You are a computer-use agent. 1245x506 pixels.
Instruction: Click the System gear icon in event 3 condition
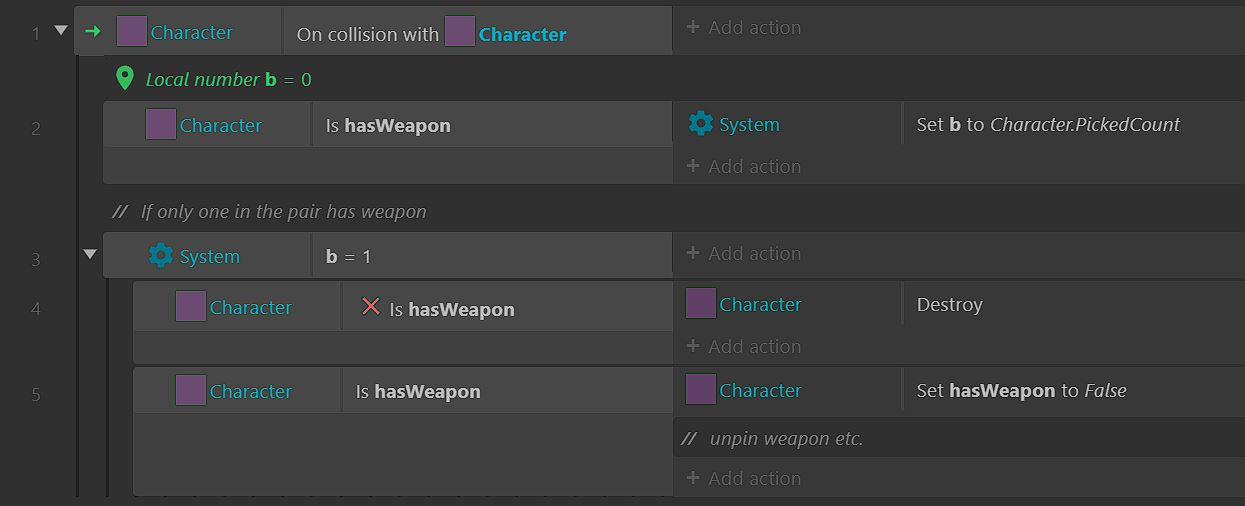pyautogui.click(x=160, y=256)
